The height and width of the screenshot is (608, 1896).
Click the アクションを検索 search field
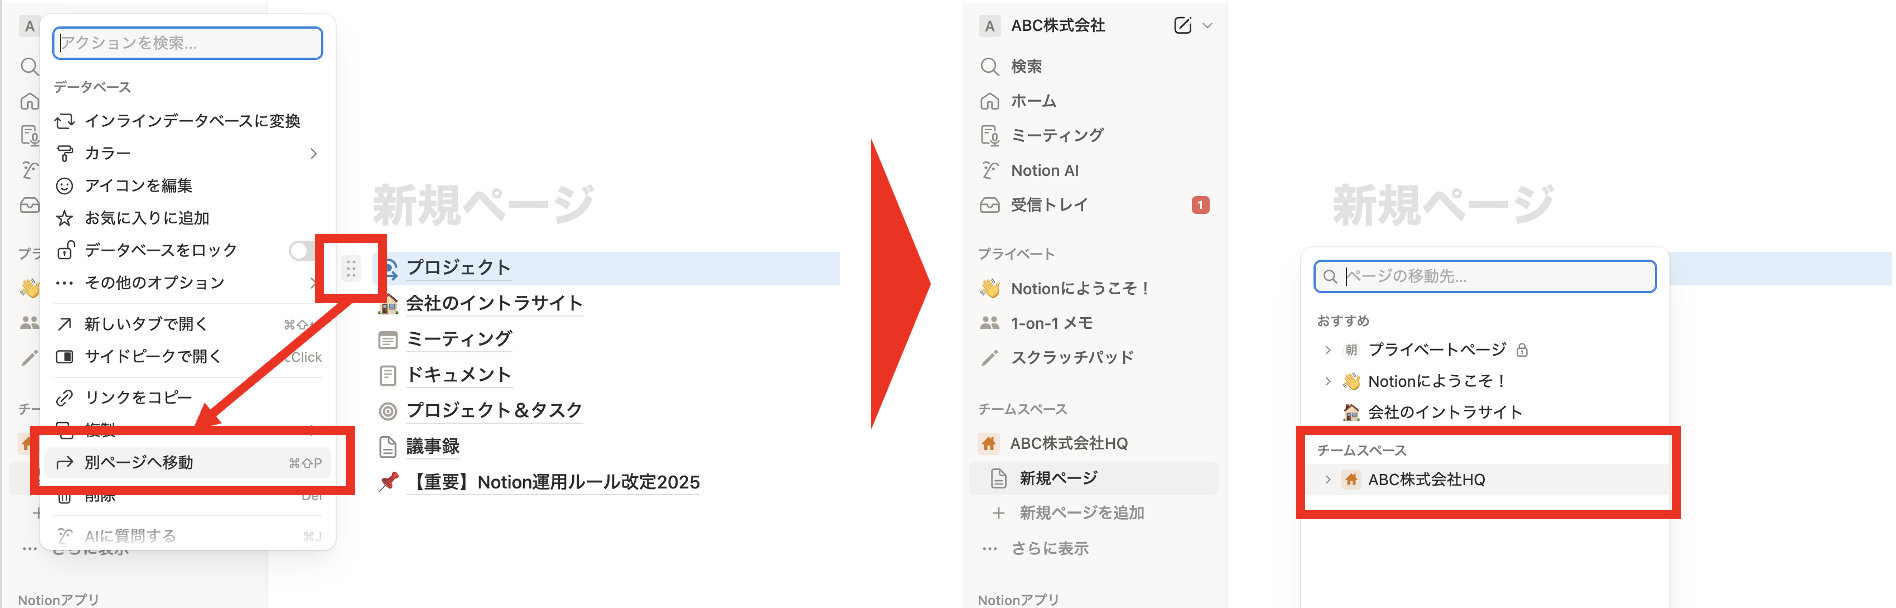pyautogui.click(x=188, y=43)
